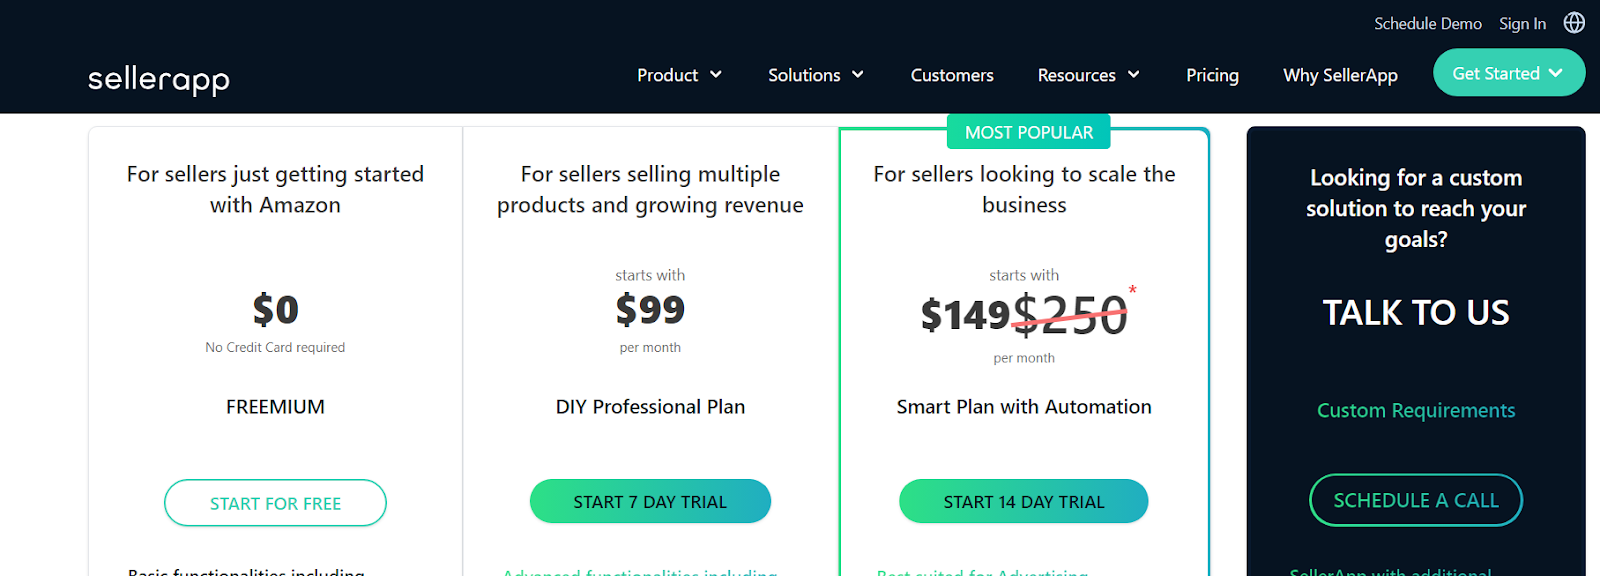Go to Pricing in navigation

click(1212, 75)
